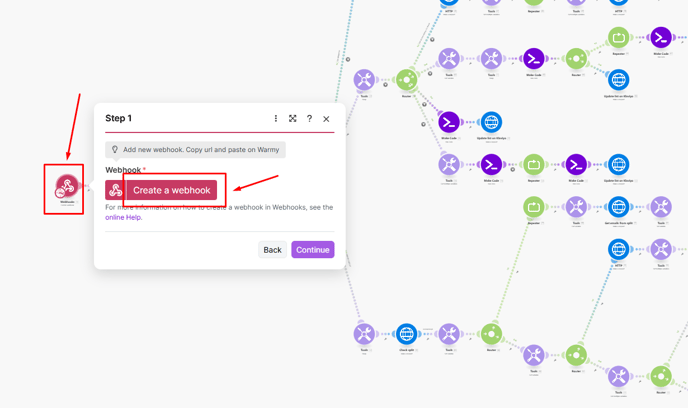Click the Step 1 dialog title
Image resolution: width=688 pixels, height=408 pixels.
118,118
